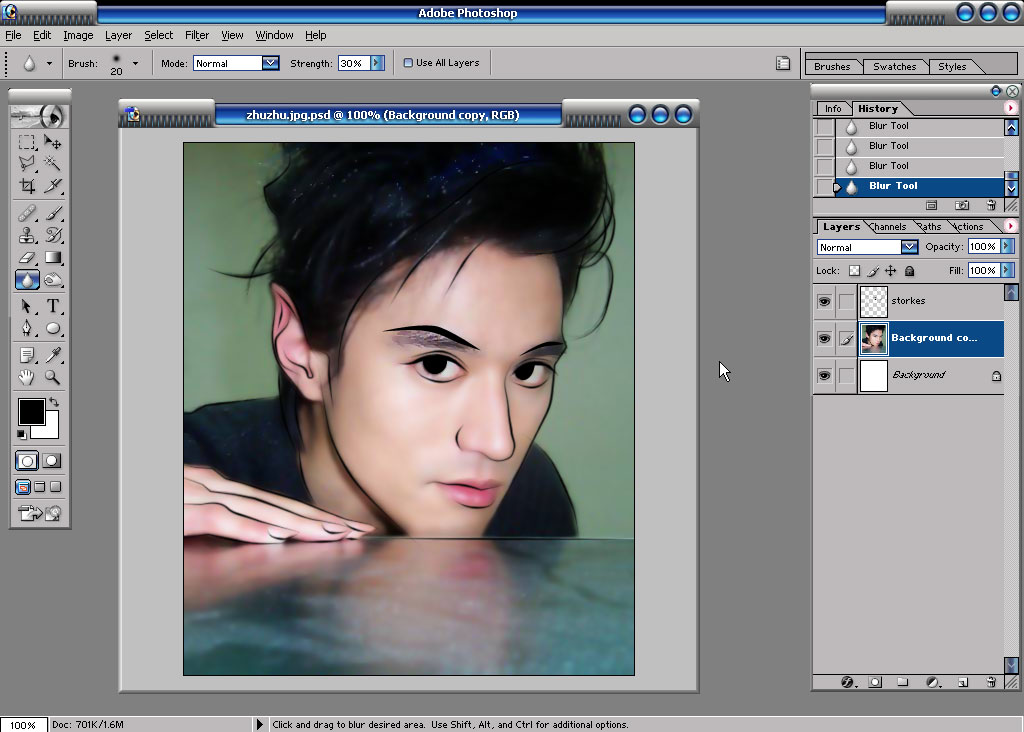The height and width of the screenshot is (732, 1024).
Task: Add layer mask in Layers panel
Action: tap(875, 682)
